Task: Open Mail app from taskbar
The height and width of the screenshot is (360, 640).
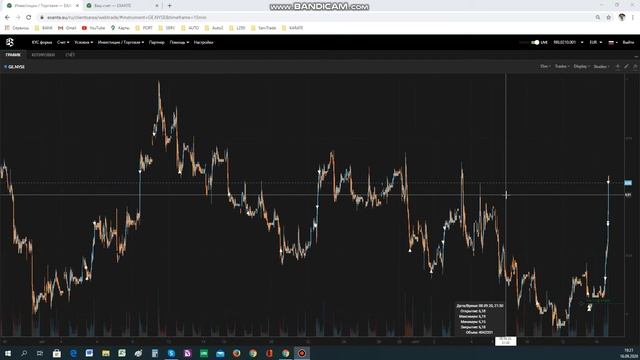Action: [220, 353]
